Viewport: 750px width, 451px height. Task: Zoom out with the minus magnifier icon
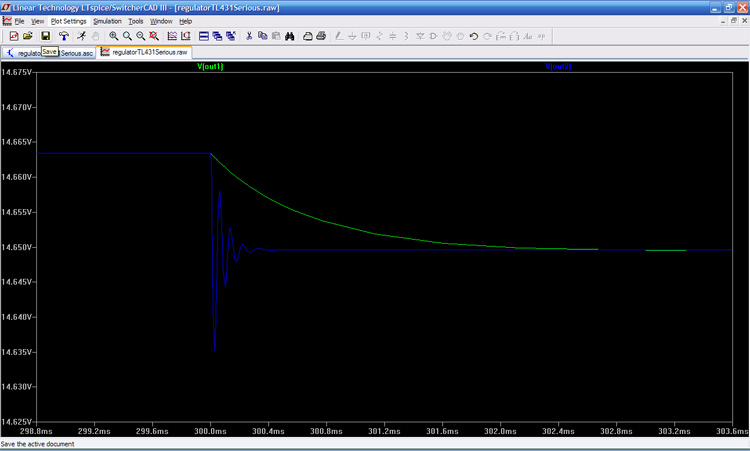point(141,36)
